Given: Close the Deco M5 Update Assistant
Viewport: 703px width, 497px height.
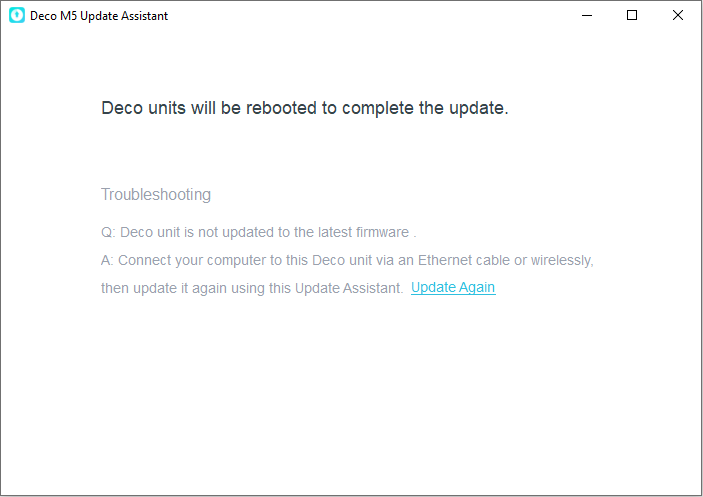Looking at the screenshot, I should click(x=678, y=15).
